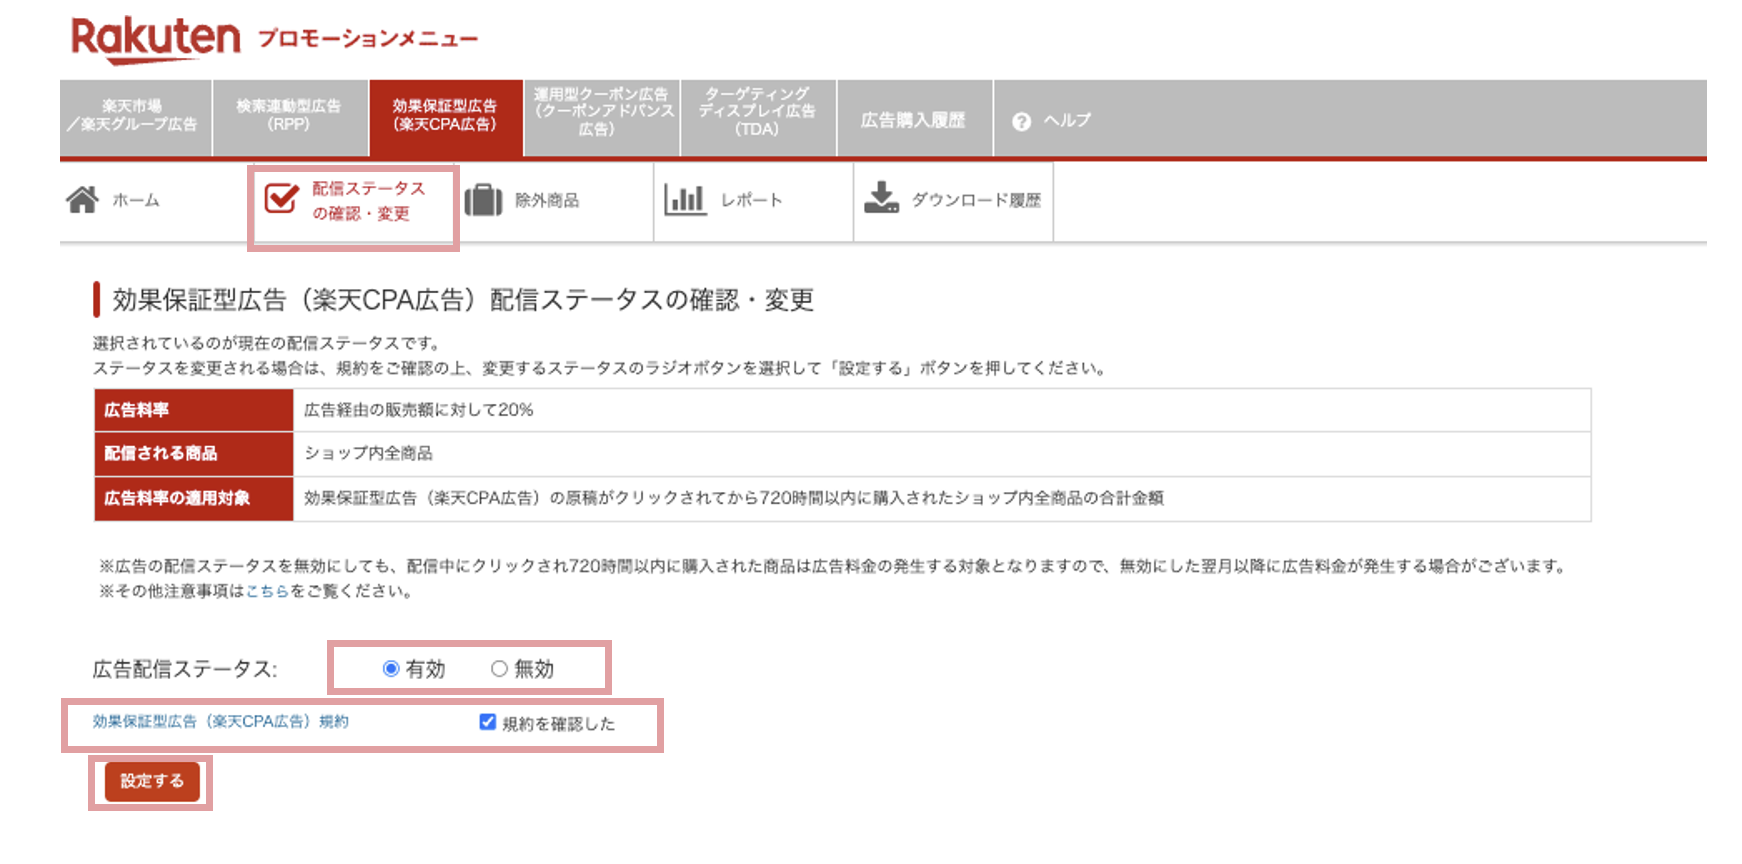Click the Rakuten logo
This screenshot has width=1742, height=864.
pyautogui.click(x=155, y=40)
